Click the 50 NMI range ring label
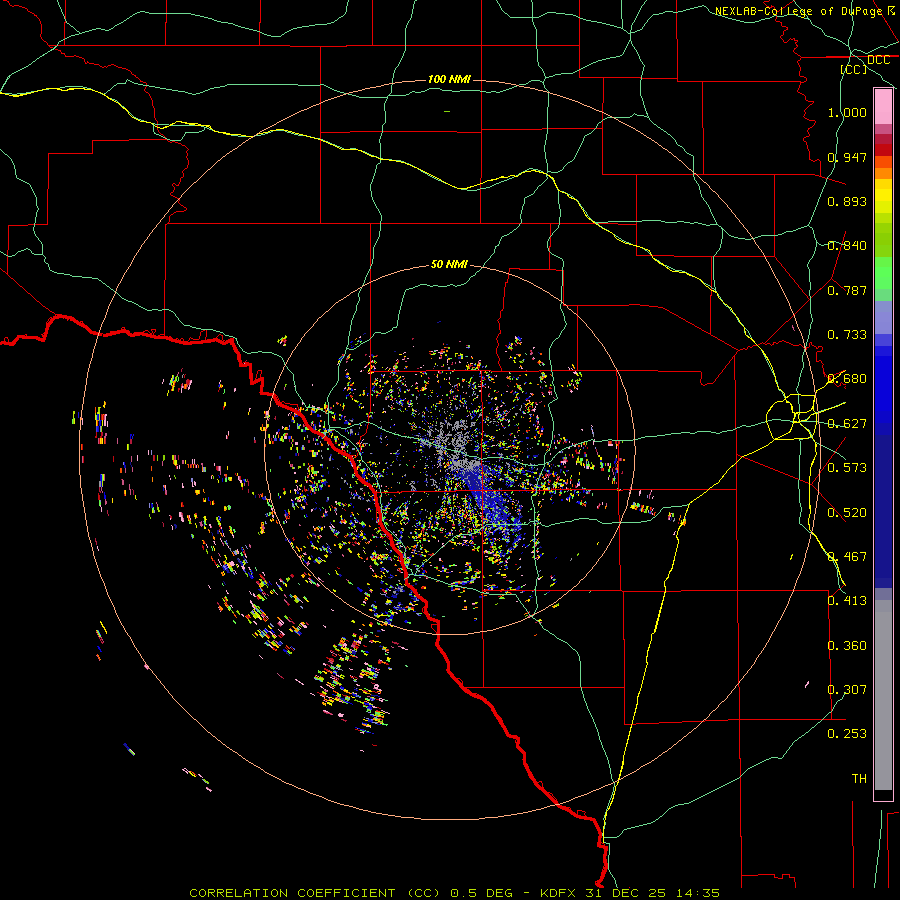The width and height of the screenshot is (900, 900). click(x=449, y=264)
